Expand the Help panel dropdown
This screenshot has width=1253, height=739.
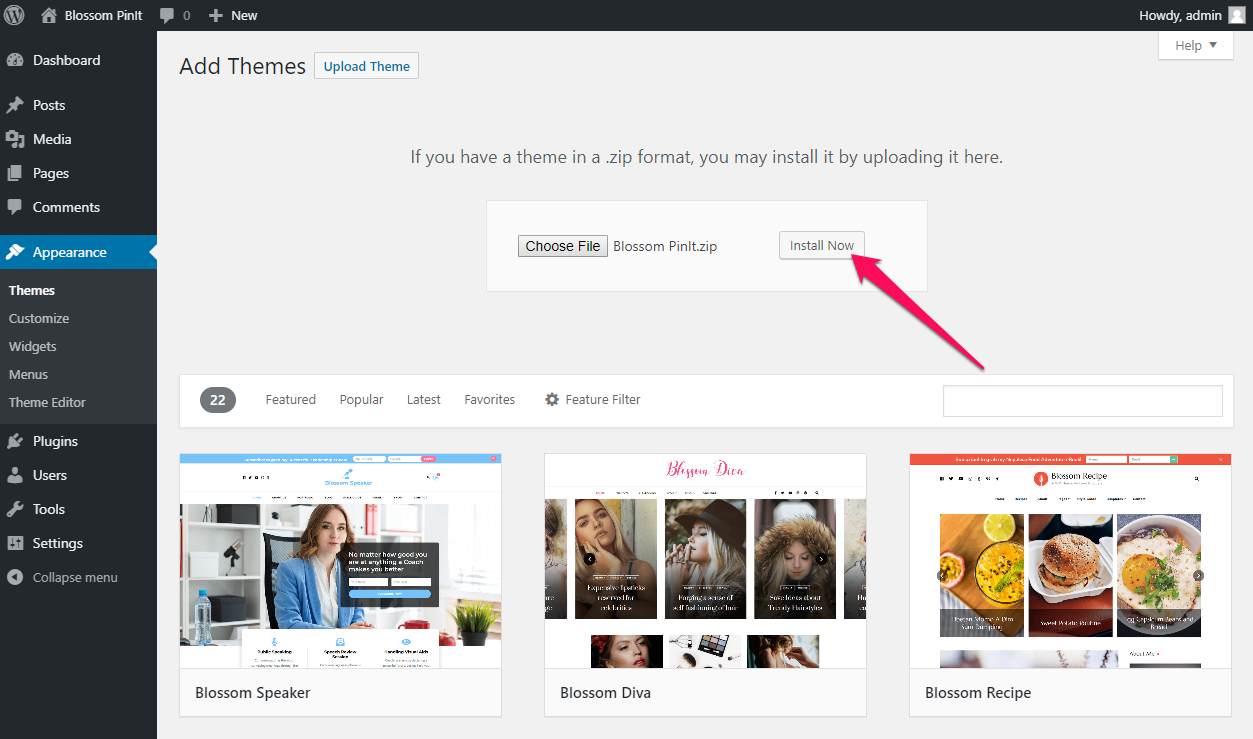(1196, 45)
